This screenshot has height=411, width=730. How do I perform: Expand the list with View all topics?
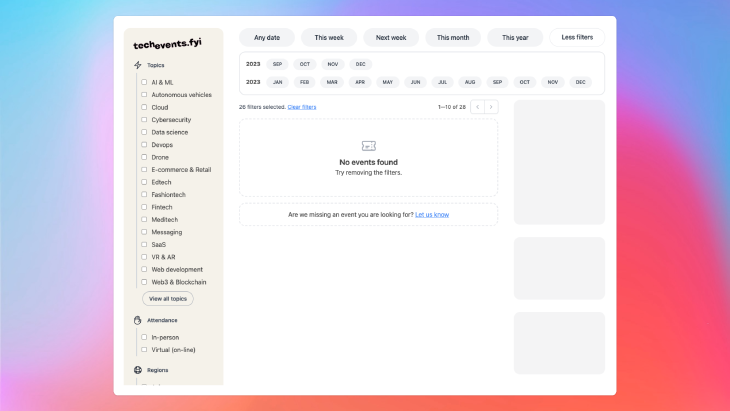click(x=168, y=298)
